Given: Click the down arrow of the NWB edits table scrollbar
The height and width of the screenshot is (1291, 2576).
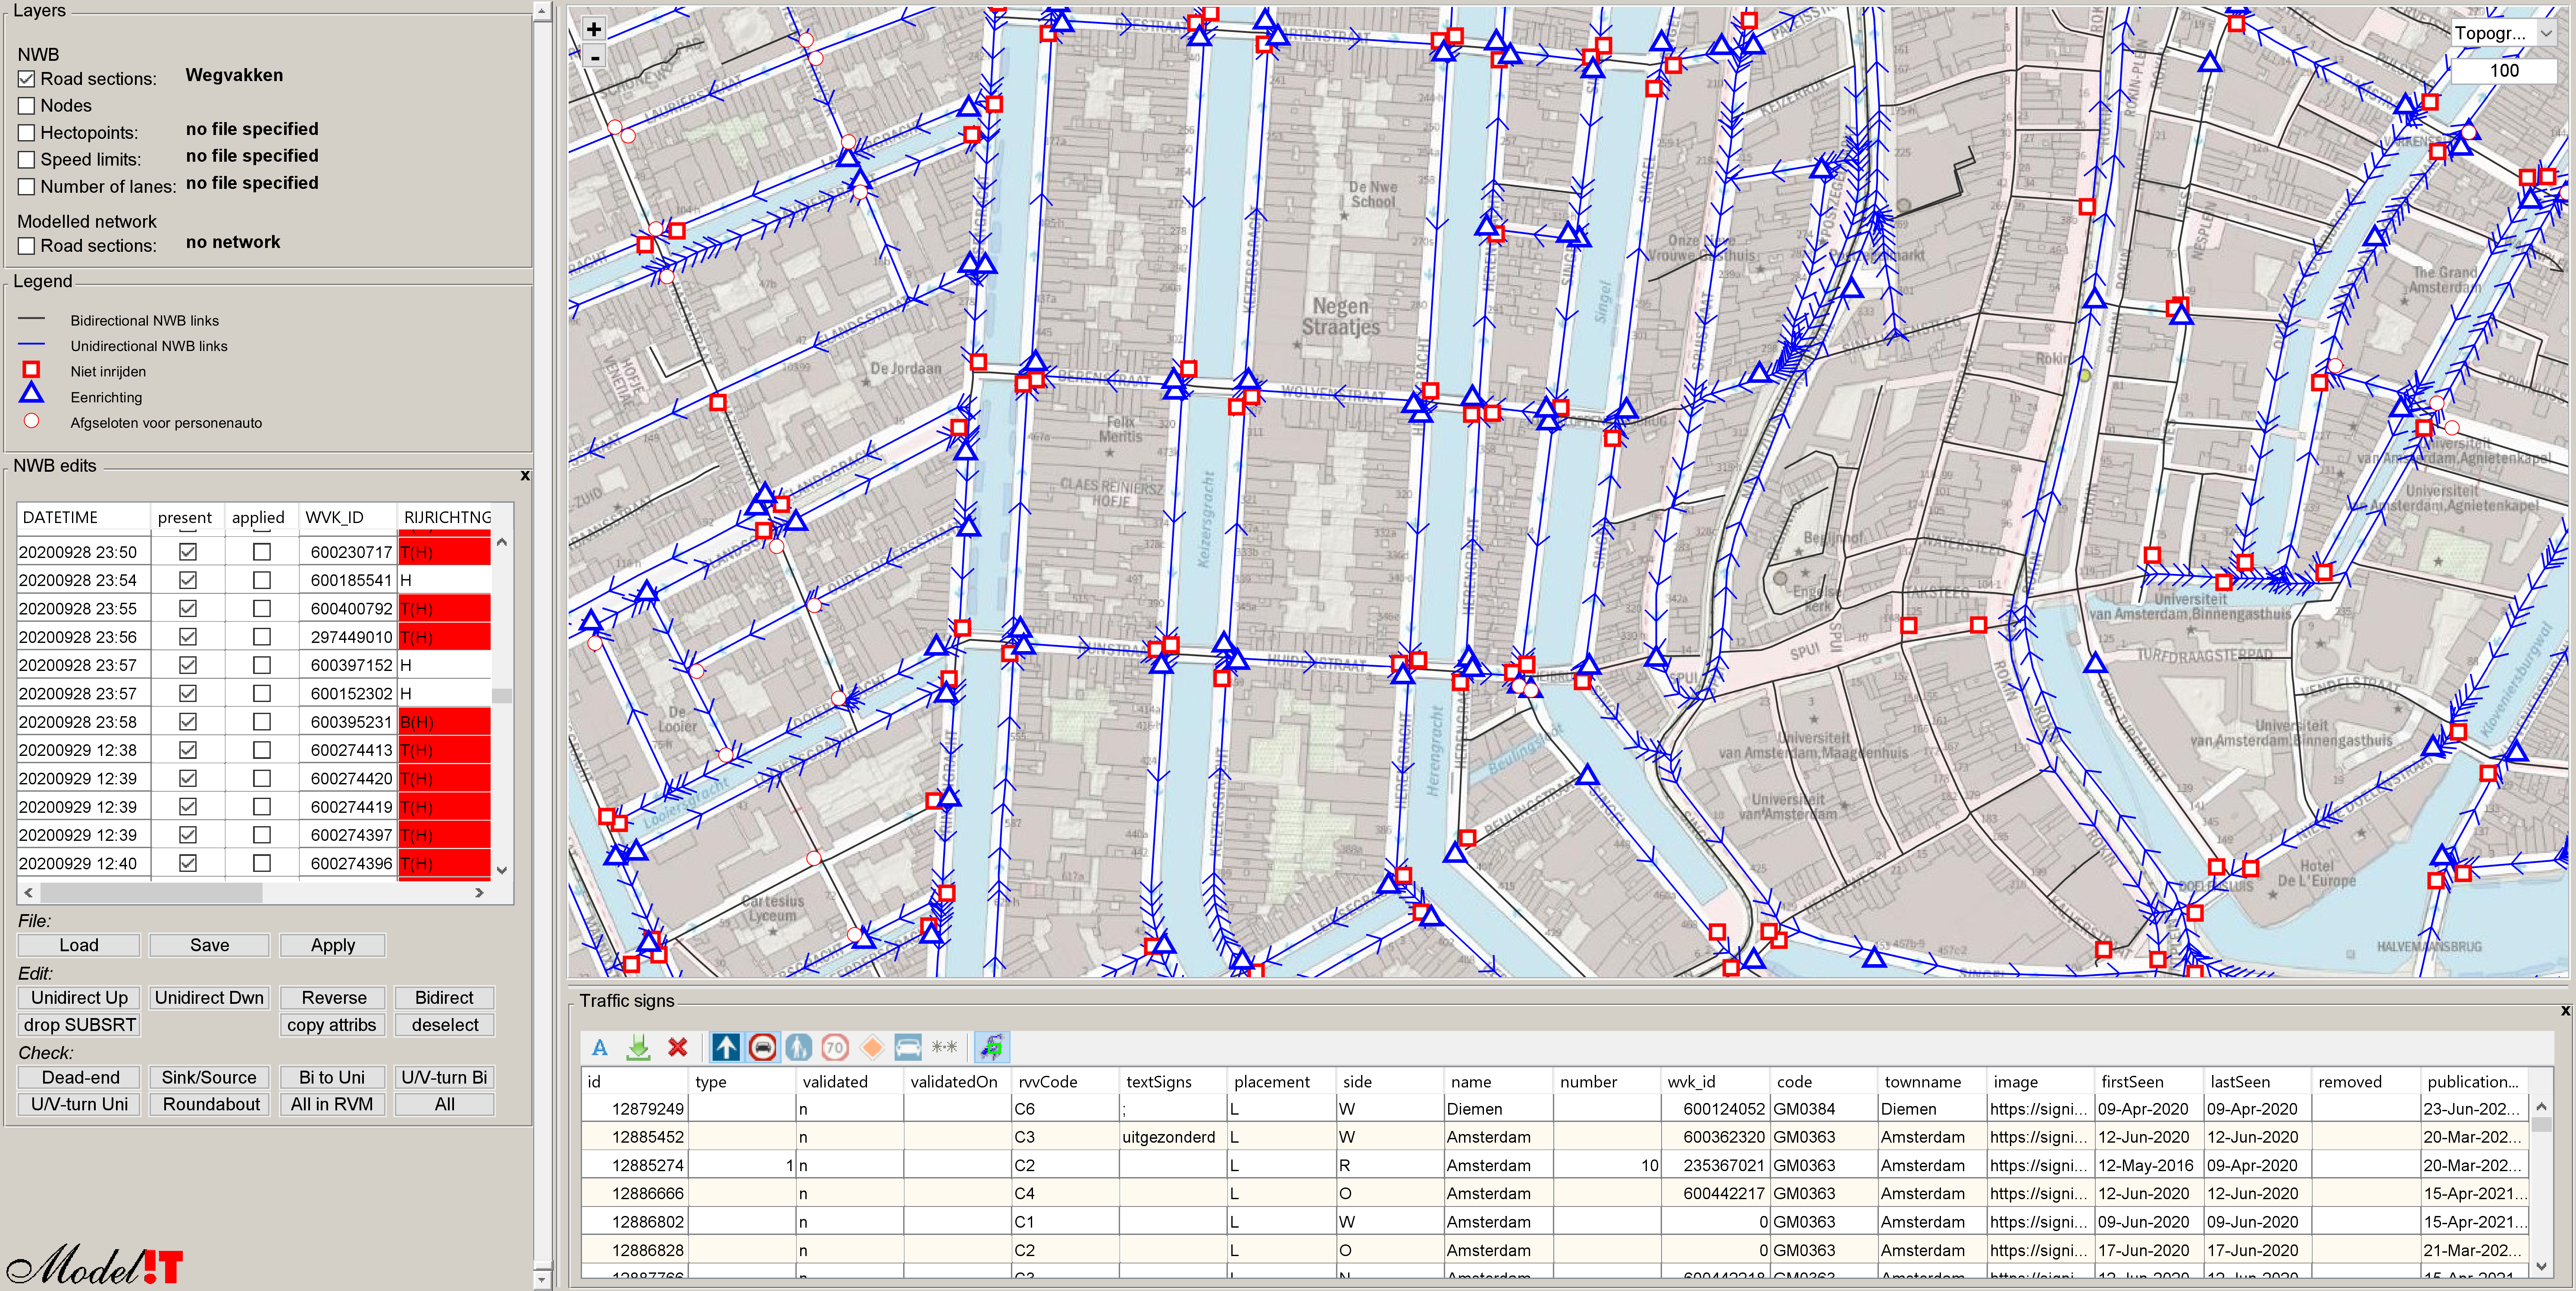Looking at the screenshot, I should [x=502, y=870].
